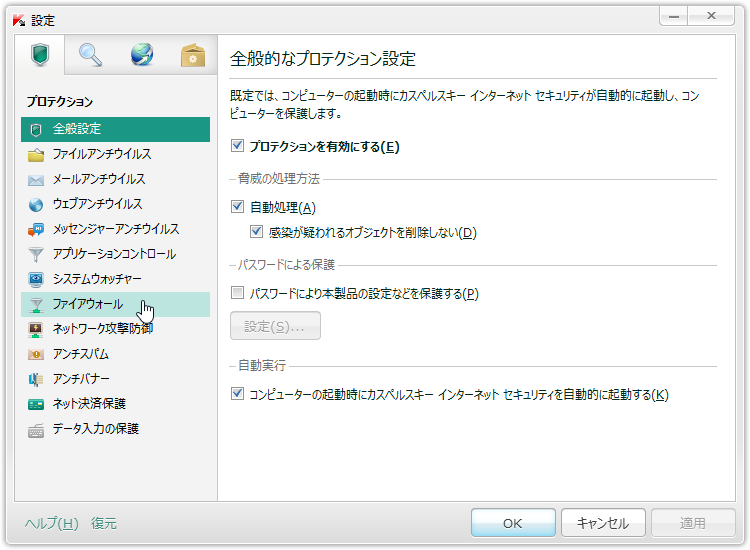Image resolution: width=750 pixels, height=550 pixels.
Task: Select ネット決済保護 in the sidebar
Action: (115, 404)
